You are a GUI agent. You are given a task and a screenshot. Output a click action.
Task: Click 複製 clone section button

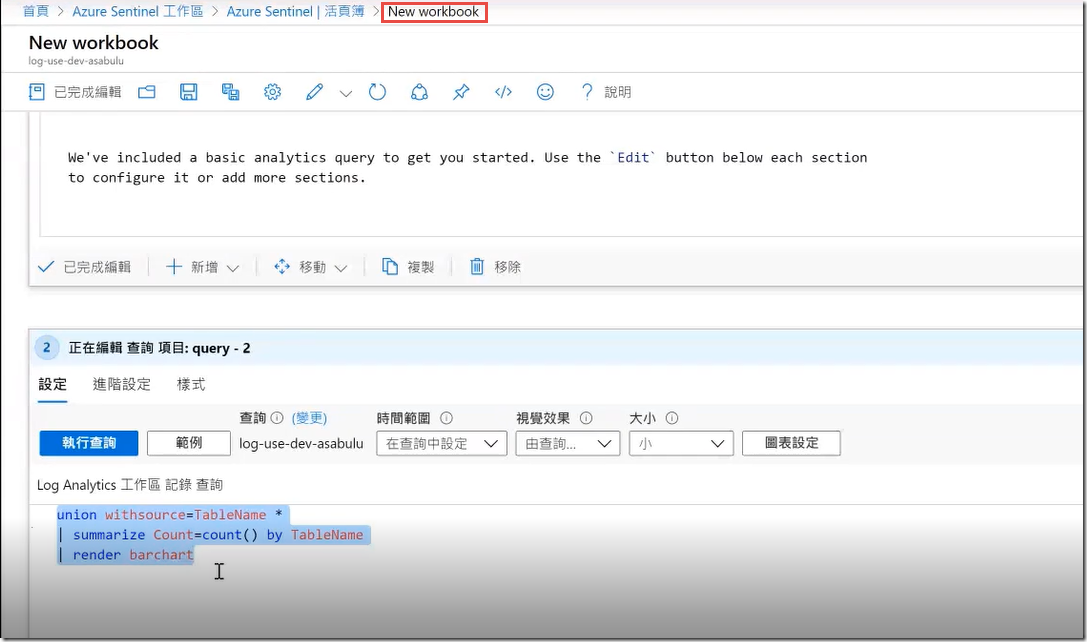408,267
